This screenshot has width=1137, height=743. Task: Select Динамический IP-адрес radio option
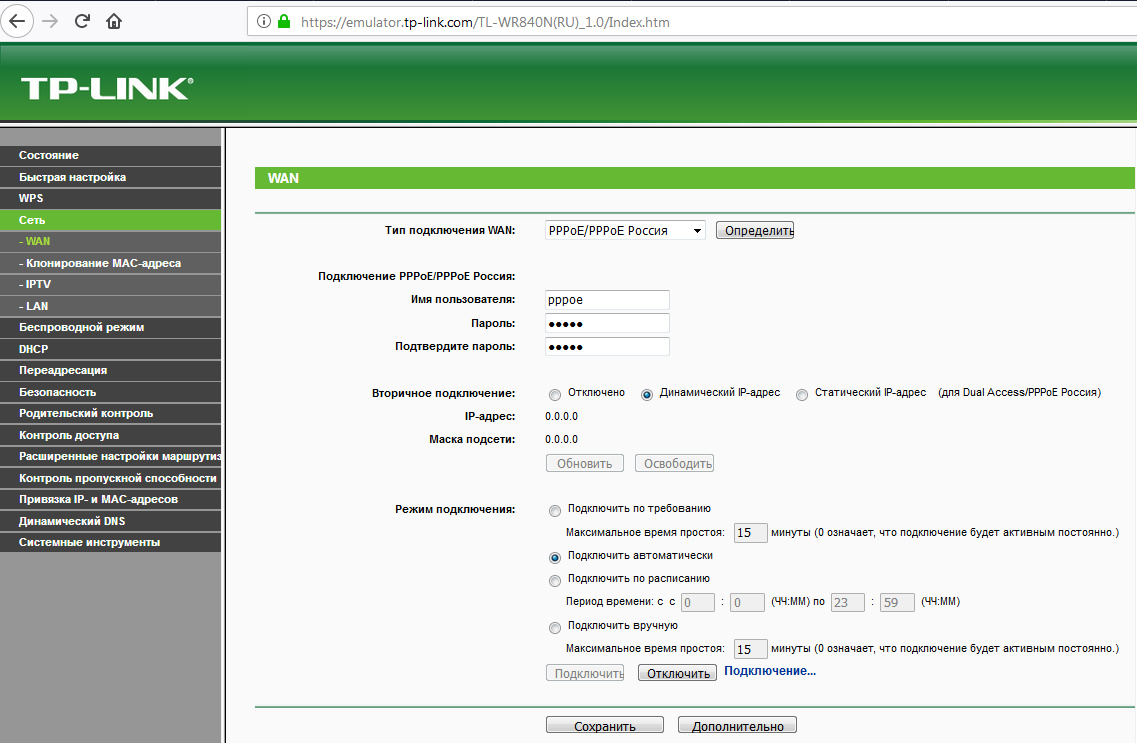point(647,395)
